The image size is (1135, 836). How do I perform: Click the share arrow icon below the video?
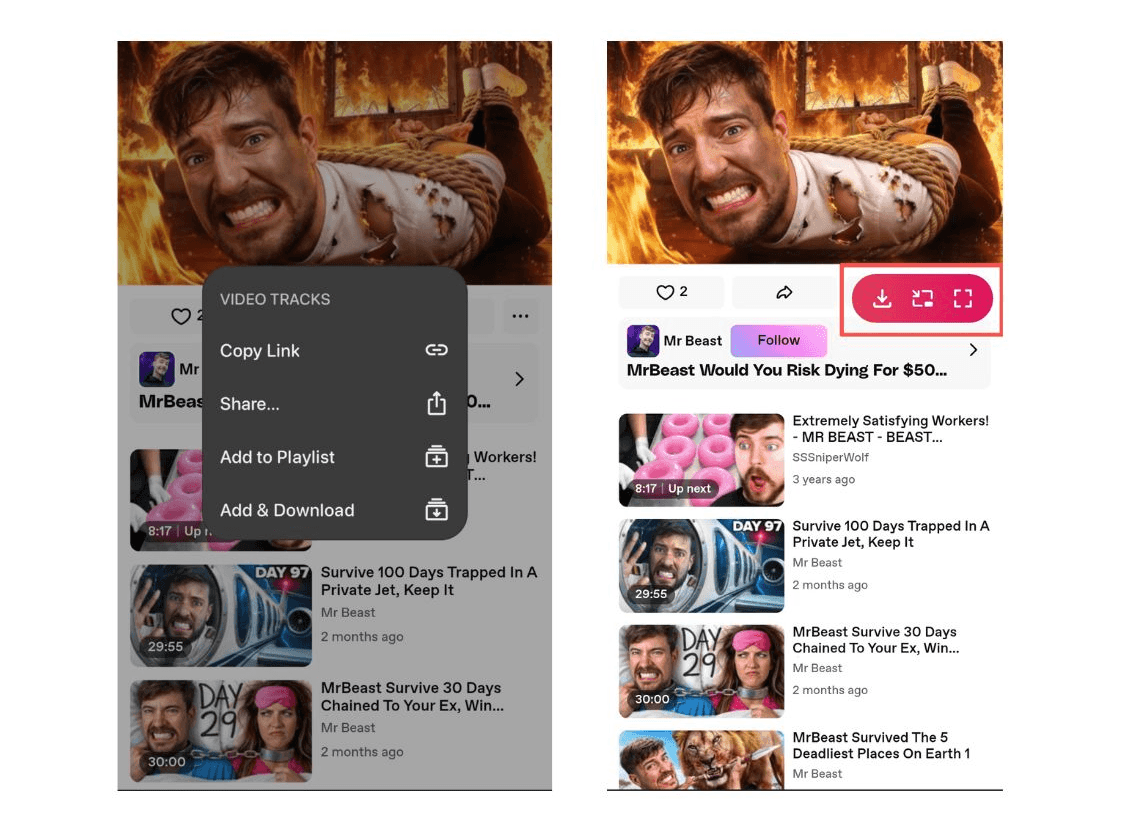click(783, 292)
